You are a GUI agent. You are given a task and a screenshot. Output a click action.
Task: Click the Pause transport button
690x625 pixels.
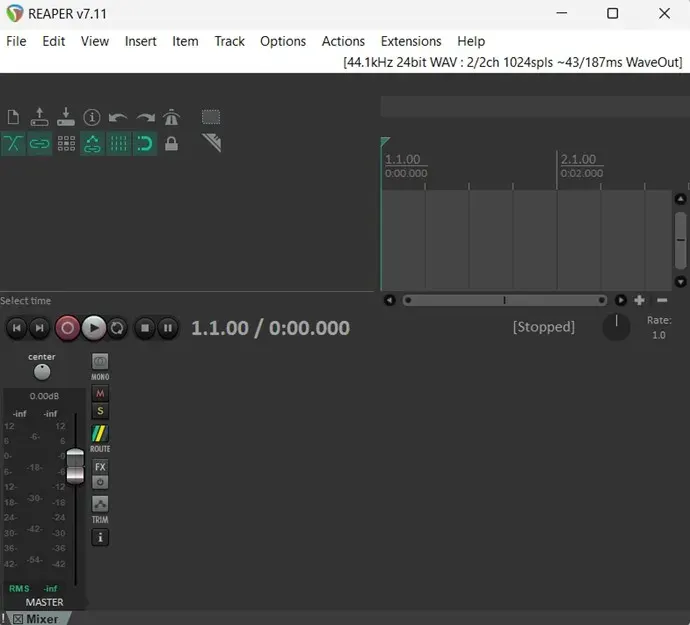pyautogui.click(x=168, y=328)
